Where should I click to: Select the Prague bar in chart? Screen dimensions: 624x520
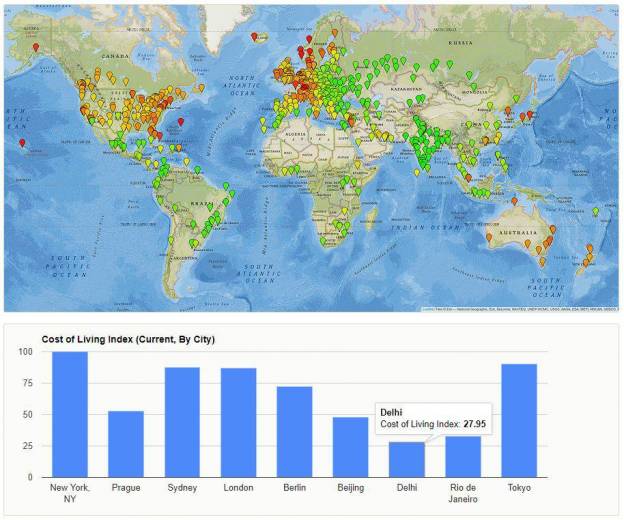(126, 444)
